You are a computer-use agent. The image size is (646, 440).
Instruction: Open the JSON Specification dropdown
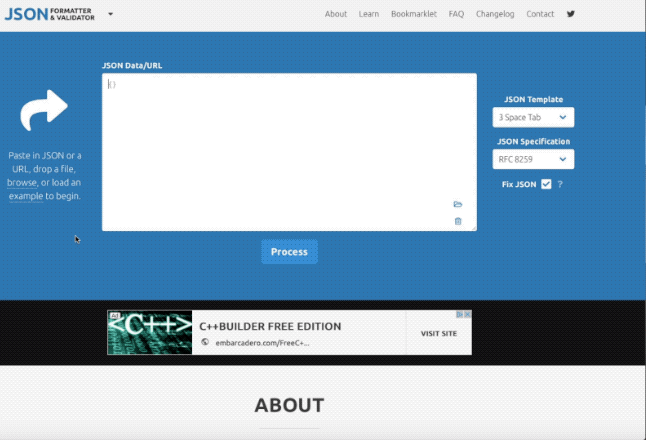(533, 159)
